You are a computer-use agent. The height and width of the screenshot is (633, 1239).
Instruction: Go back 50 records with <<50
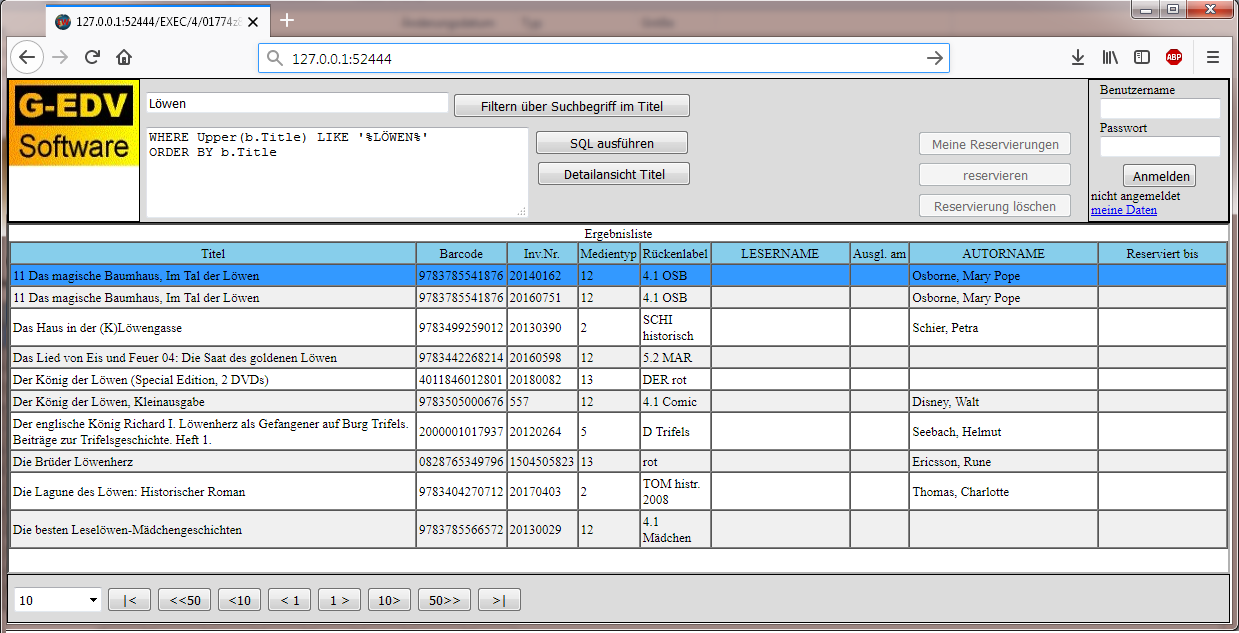pyautogui.click(x=184, y=600)
